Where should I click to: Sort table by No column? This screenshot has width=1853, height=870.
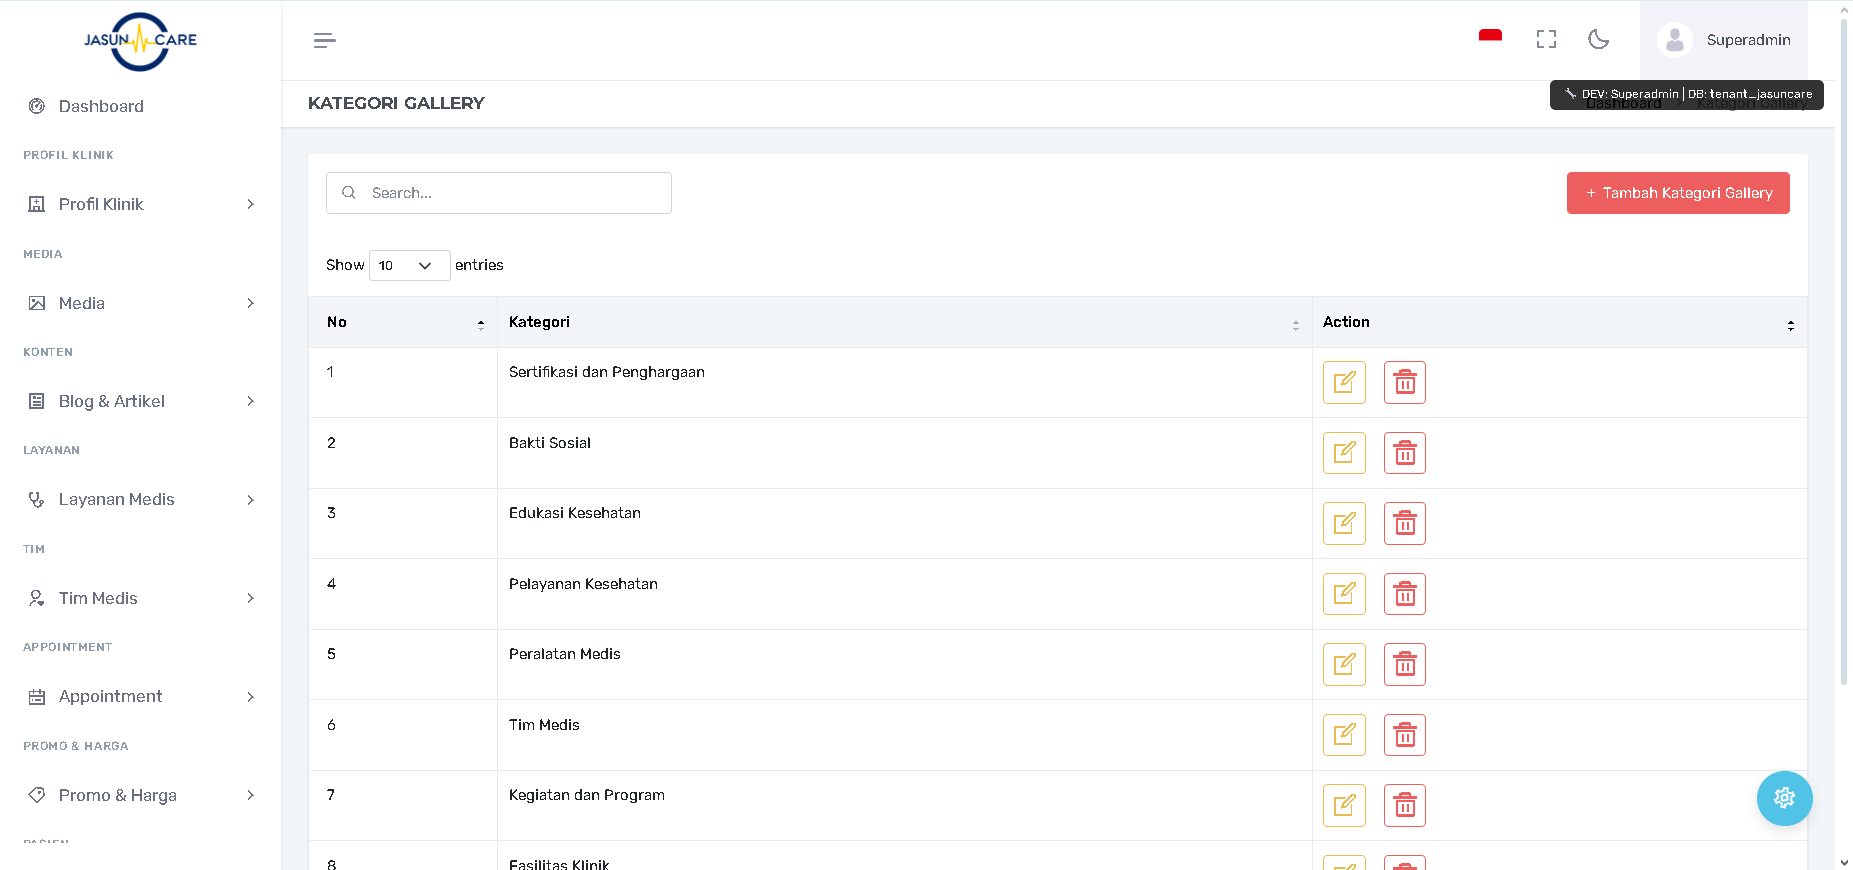pyautogui.click(x=403, y=322)
